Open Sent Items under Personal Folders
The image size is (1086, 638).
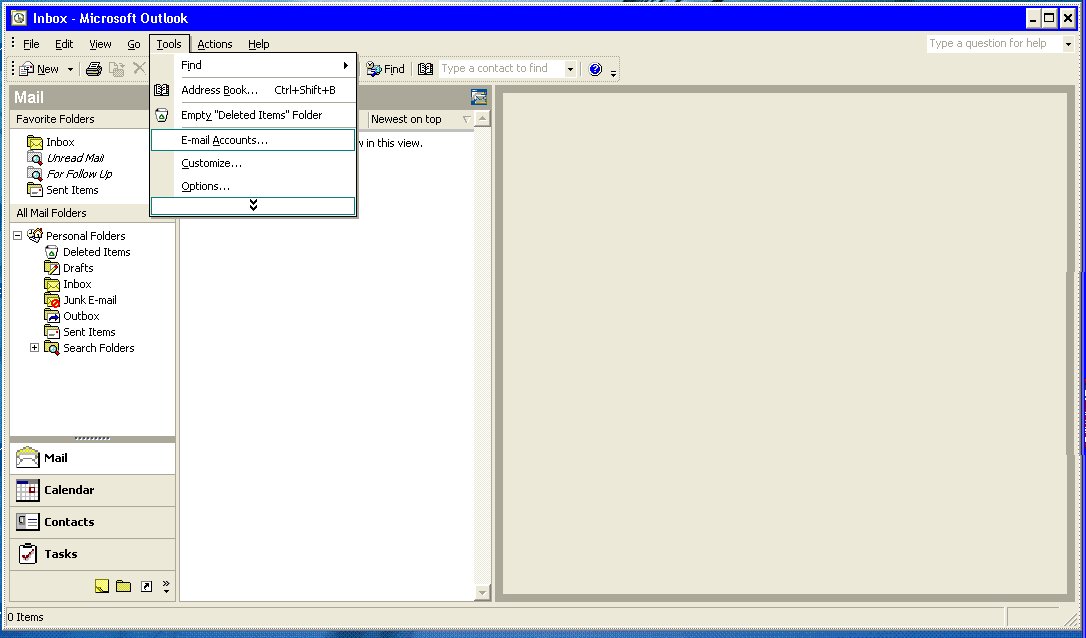point(89,332)
